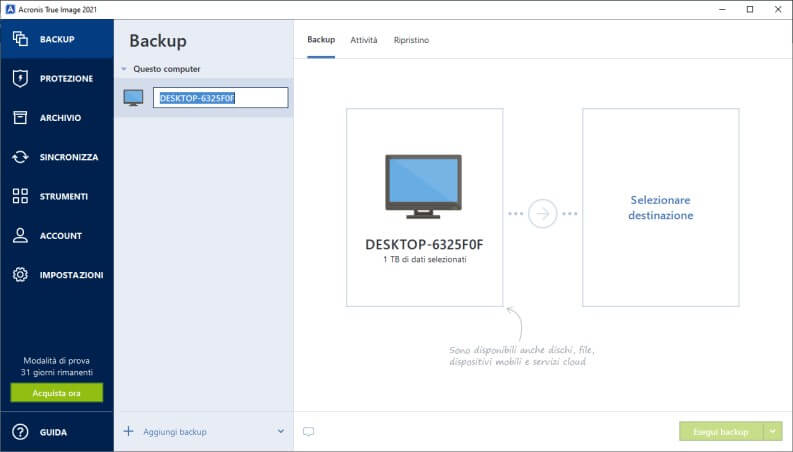Click Aggiungi backup link

[x=174, y=432]
